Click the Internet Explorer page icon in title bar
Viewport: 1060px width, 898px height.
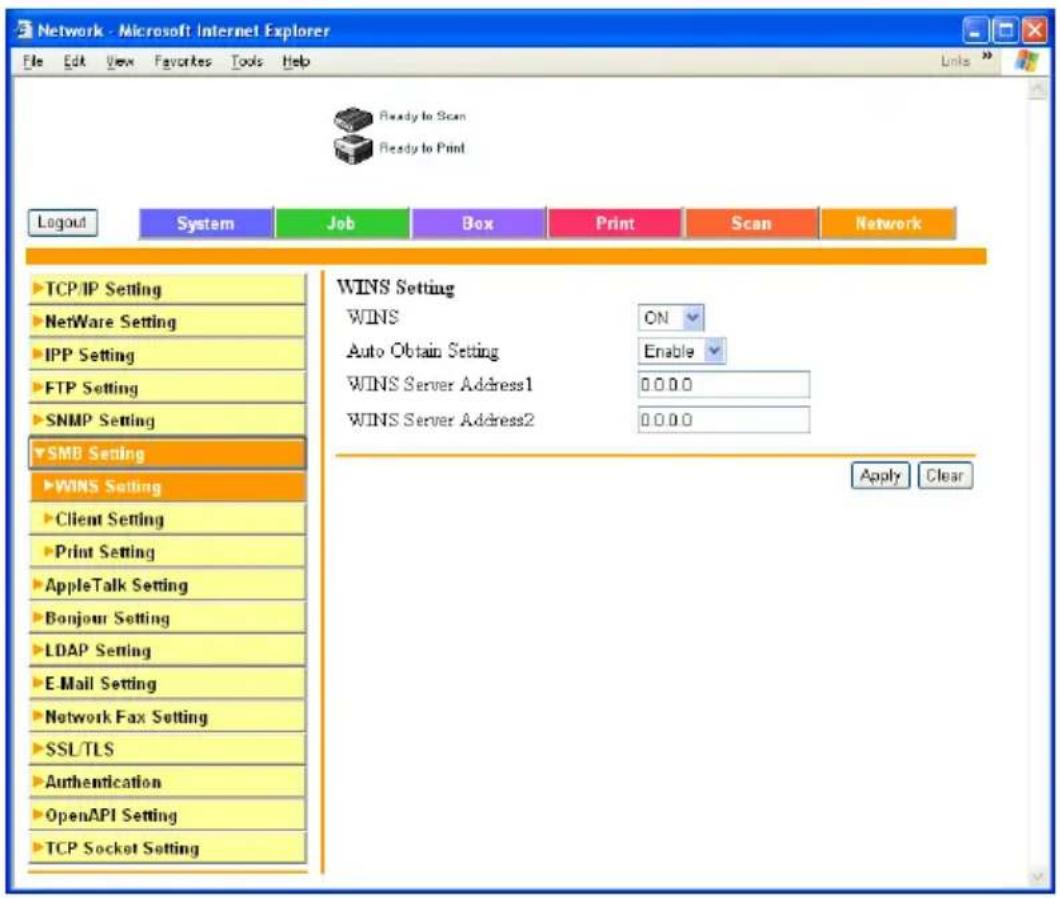click(x=24, y=29)
